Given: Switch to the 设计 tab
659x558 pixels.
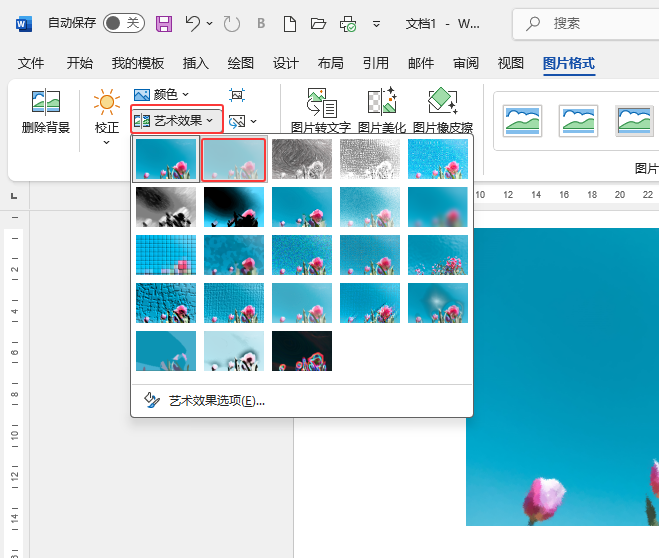Looking at the screenshot, I should [x=286, y=63].
